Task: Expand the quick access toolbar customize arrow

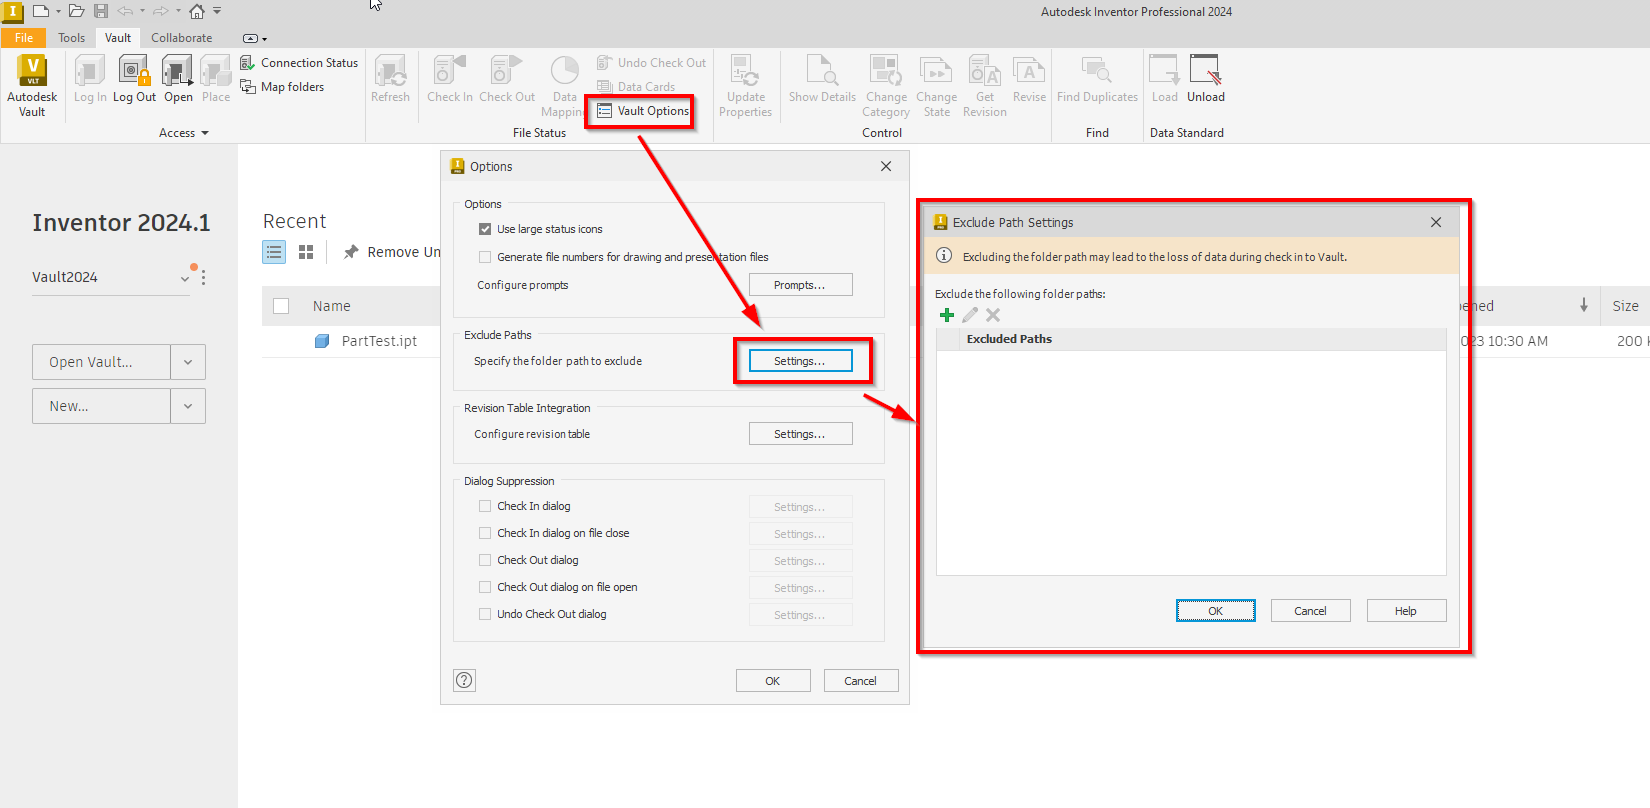Action: (x=217, y=12)
